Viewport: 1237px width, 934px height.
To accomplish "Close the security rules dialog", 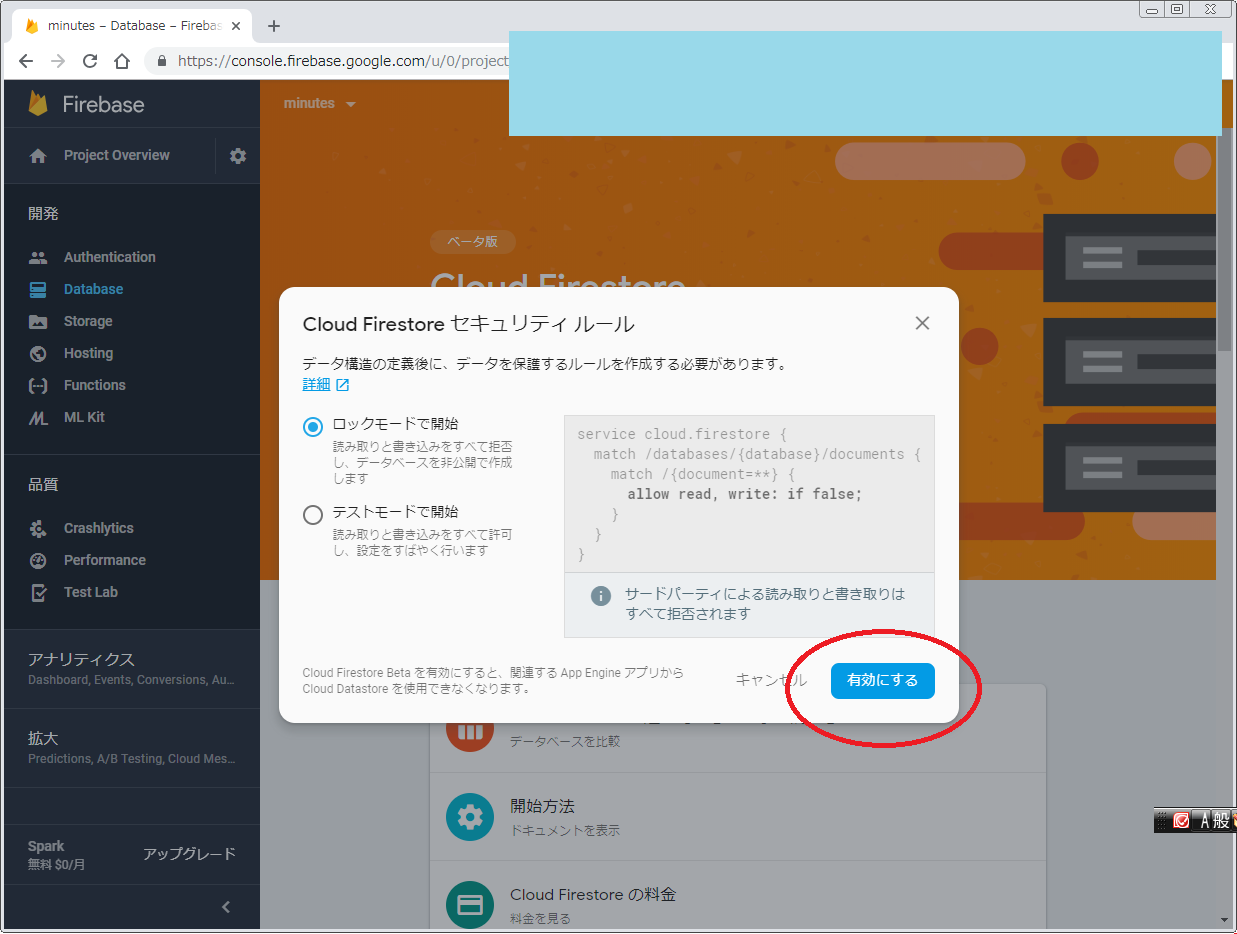I will pos(922,323).
